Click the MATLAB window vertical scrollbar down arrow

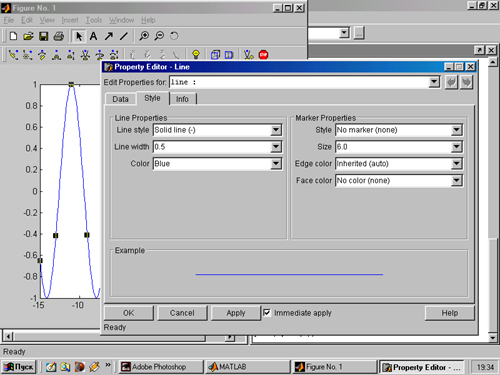[493, 338]
